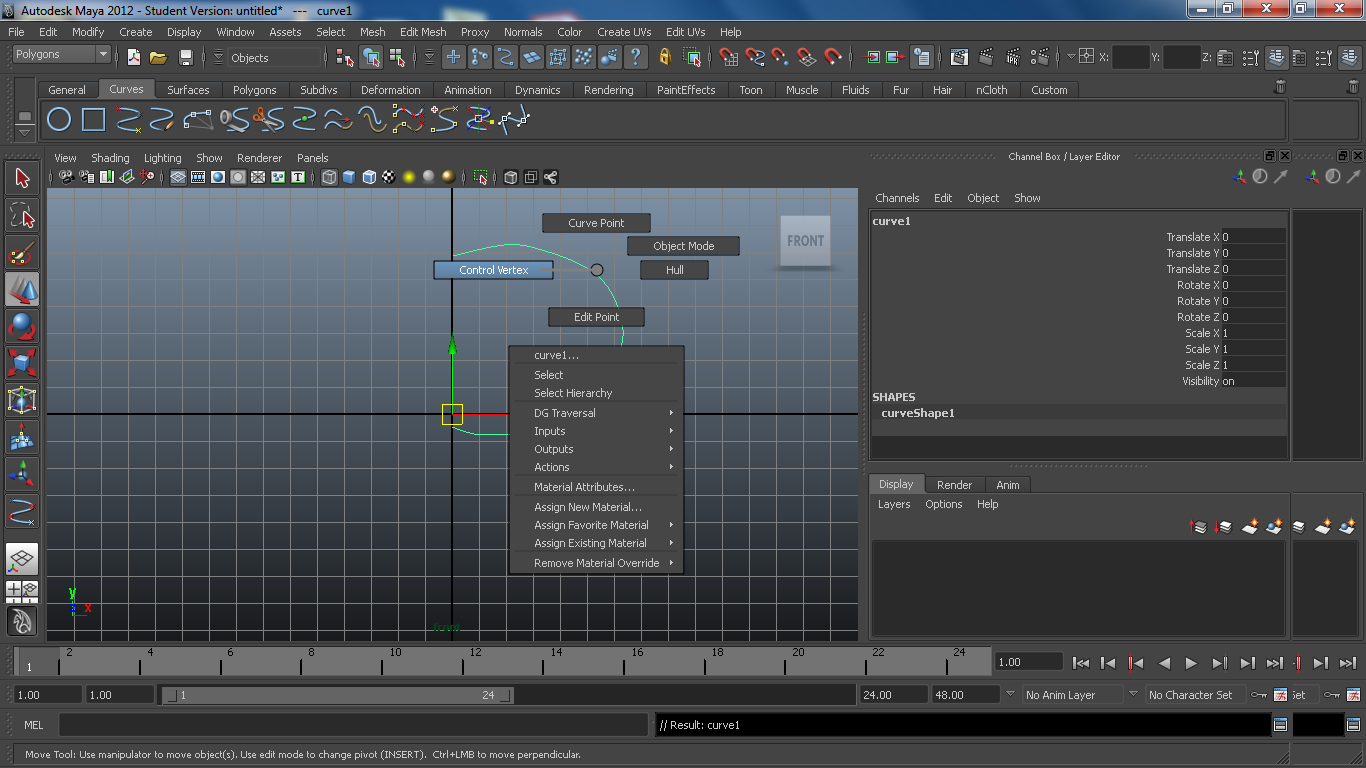Expand the Actions submenu

pos(596,467)
